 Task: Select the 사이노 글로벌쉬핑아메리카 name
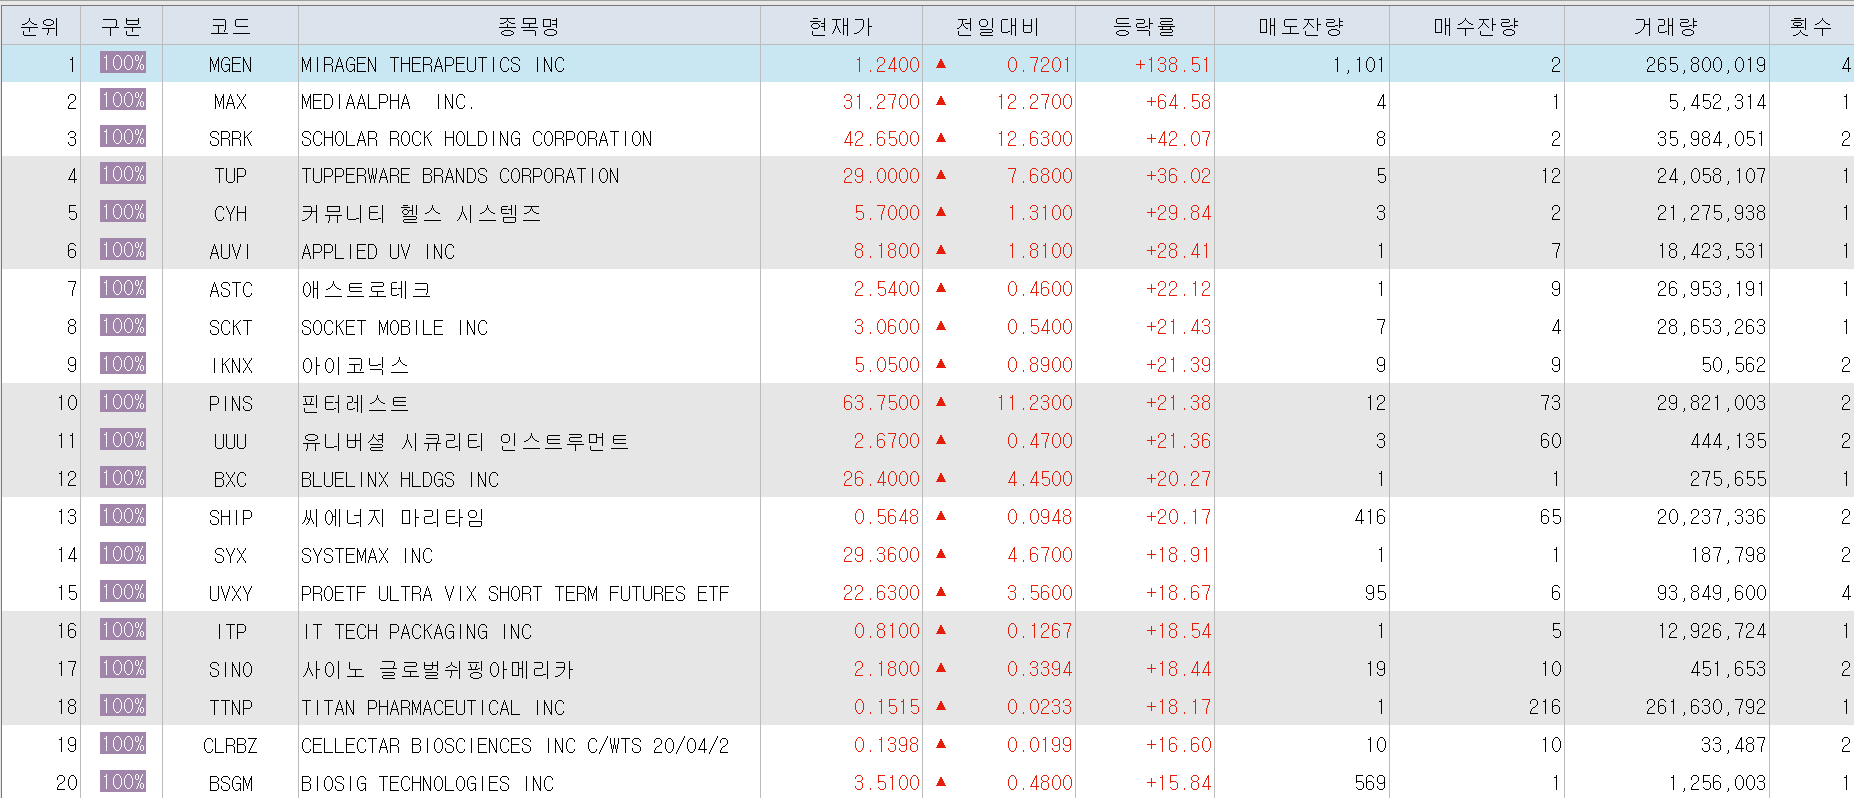[x=438, y=670]
